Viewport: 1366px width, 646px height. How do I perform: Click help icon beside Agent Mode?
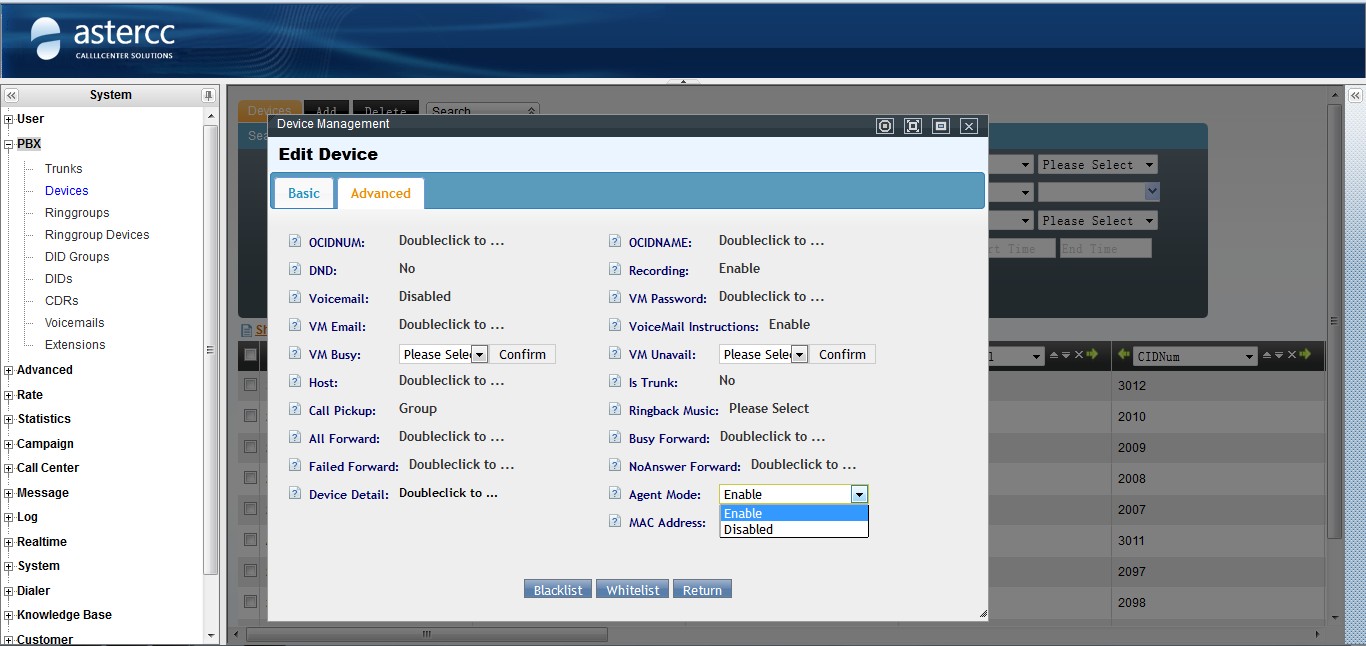615,494
